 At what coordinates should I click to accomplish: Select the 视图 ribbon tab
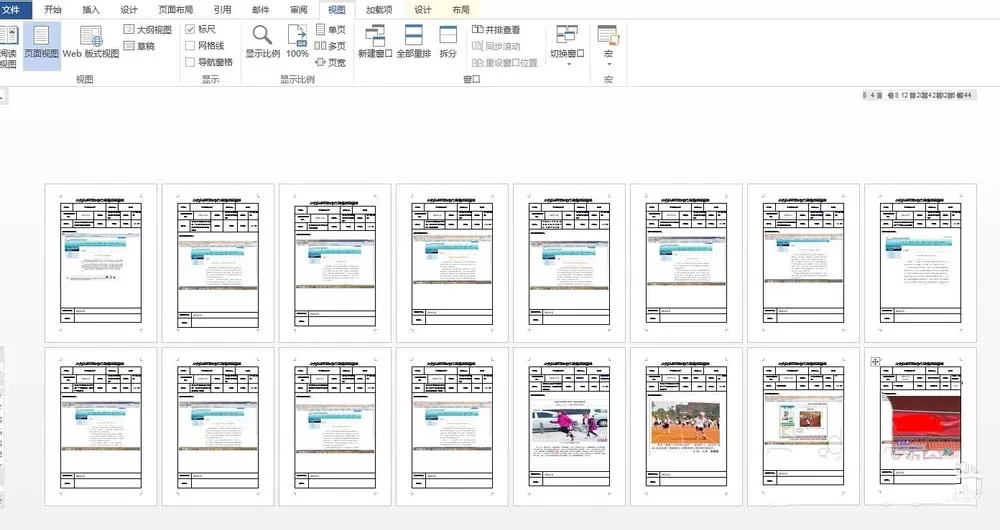(x=337, y=10)
